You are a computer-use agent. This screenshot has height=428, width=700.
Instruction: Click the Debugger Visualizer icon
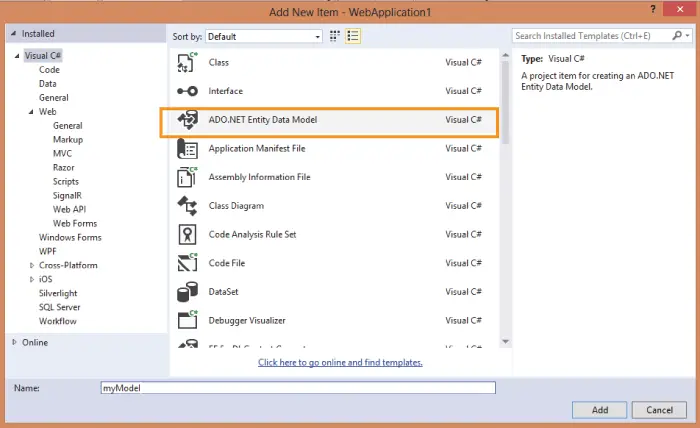(x=187, y=320)
